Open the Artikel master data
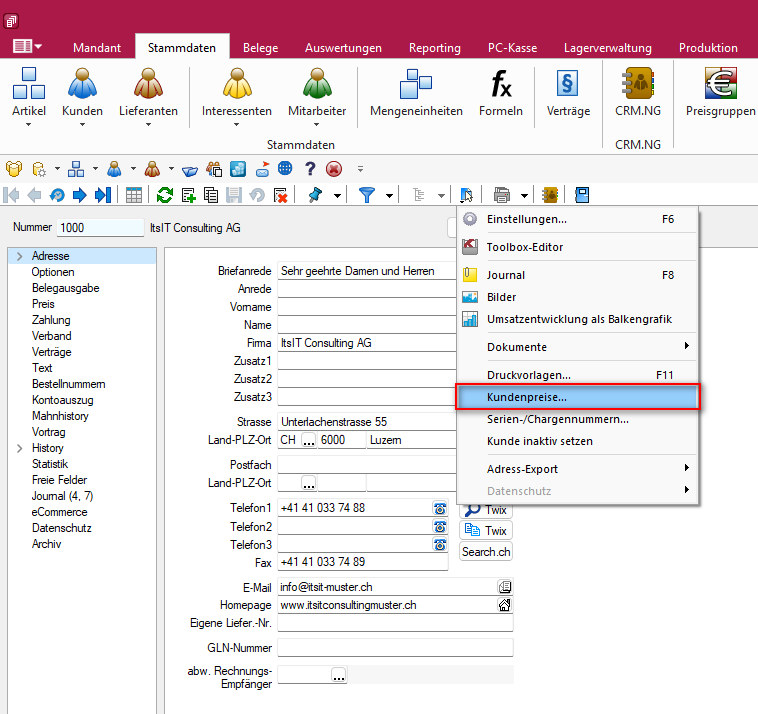 (29, 92)
